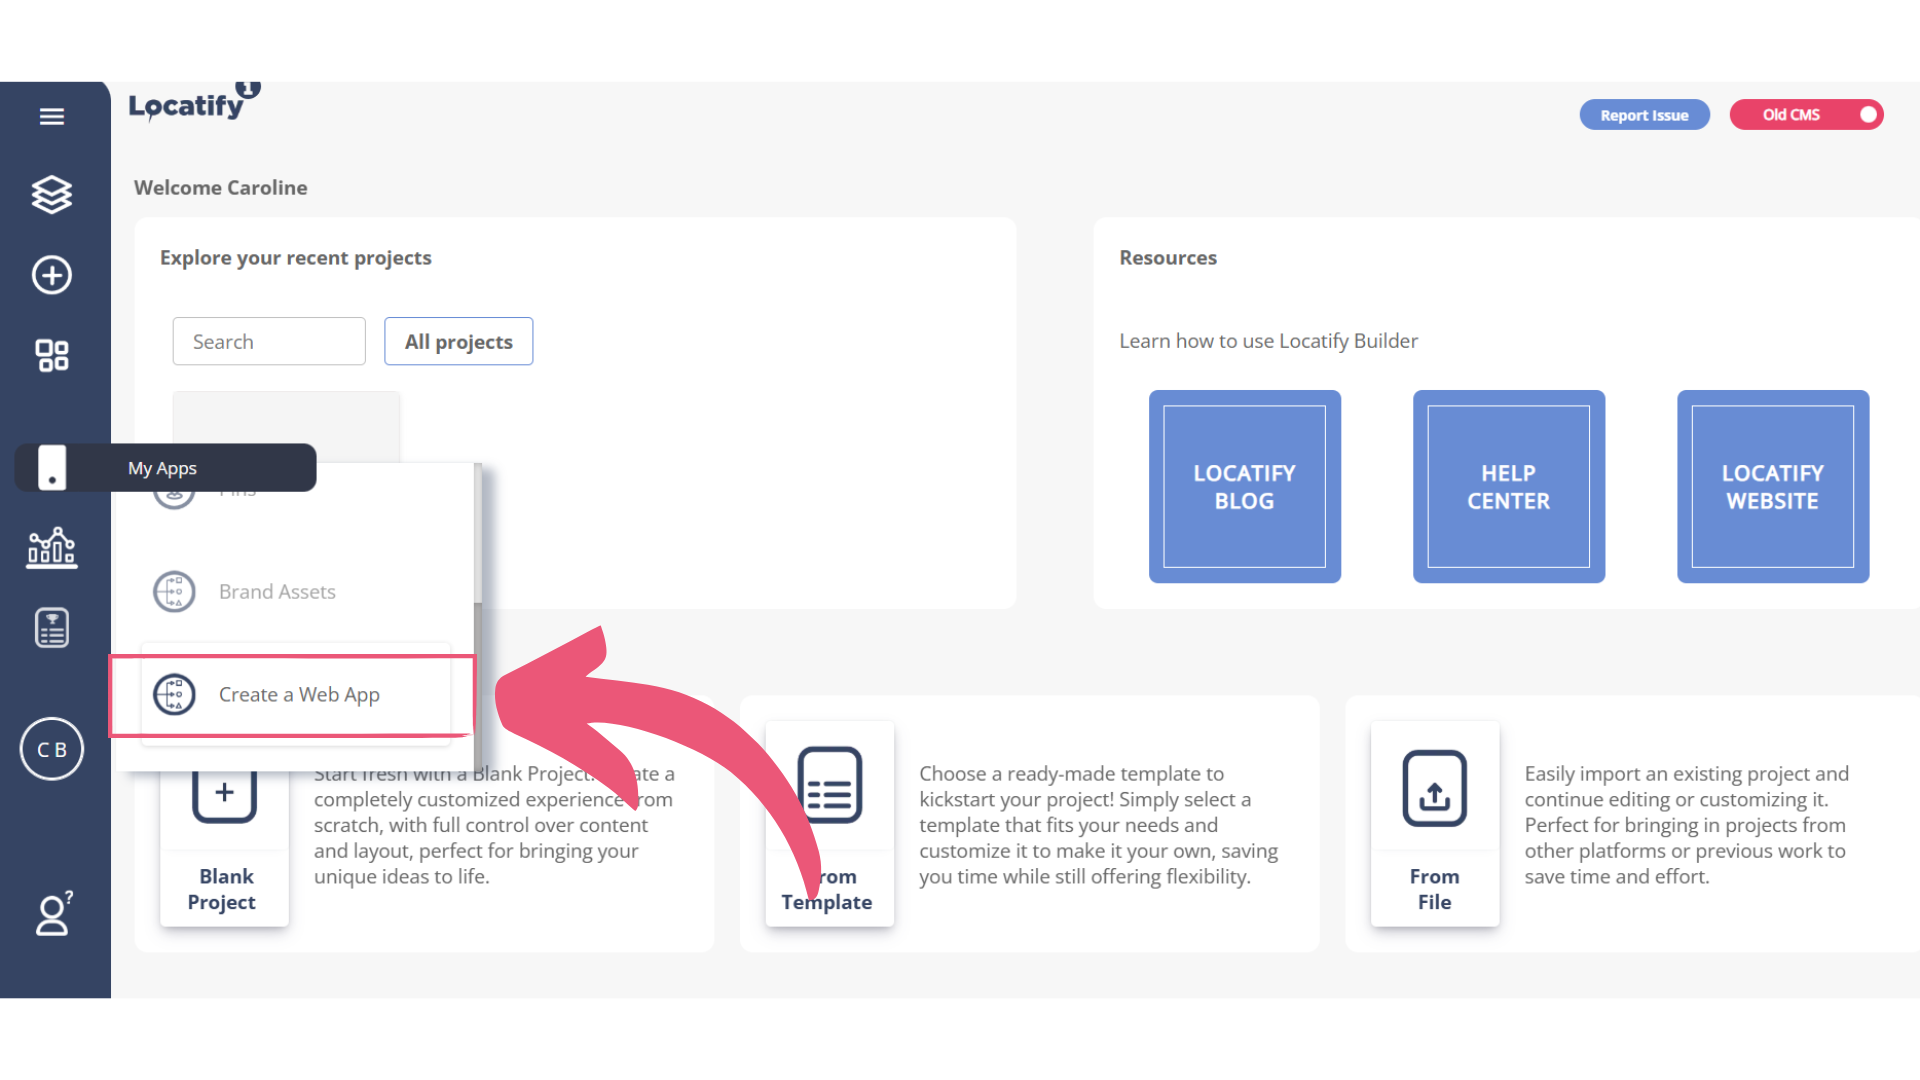Viewport: 1920px width, 1080px height.
Task: Click the Brand Assets icon
Action: click(174, 592)
